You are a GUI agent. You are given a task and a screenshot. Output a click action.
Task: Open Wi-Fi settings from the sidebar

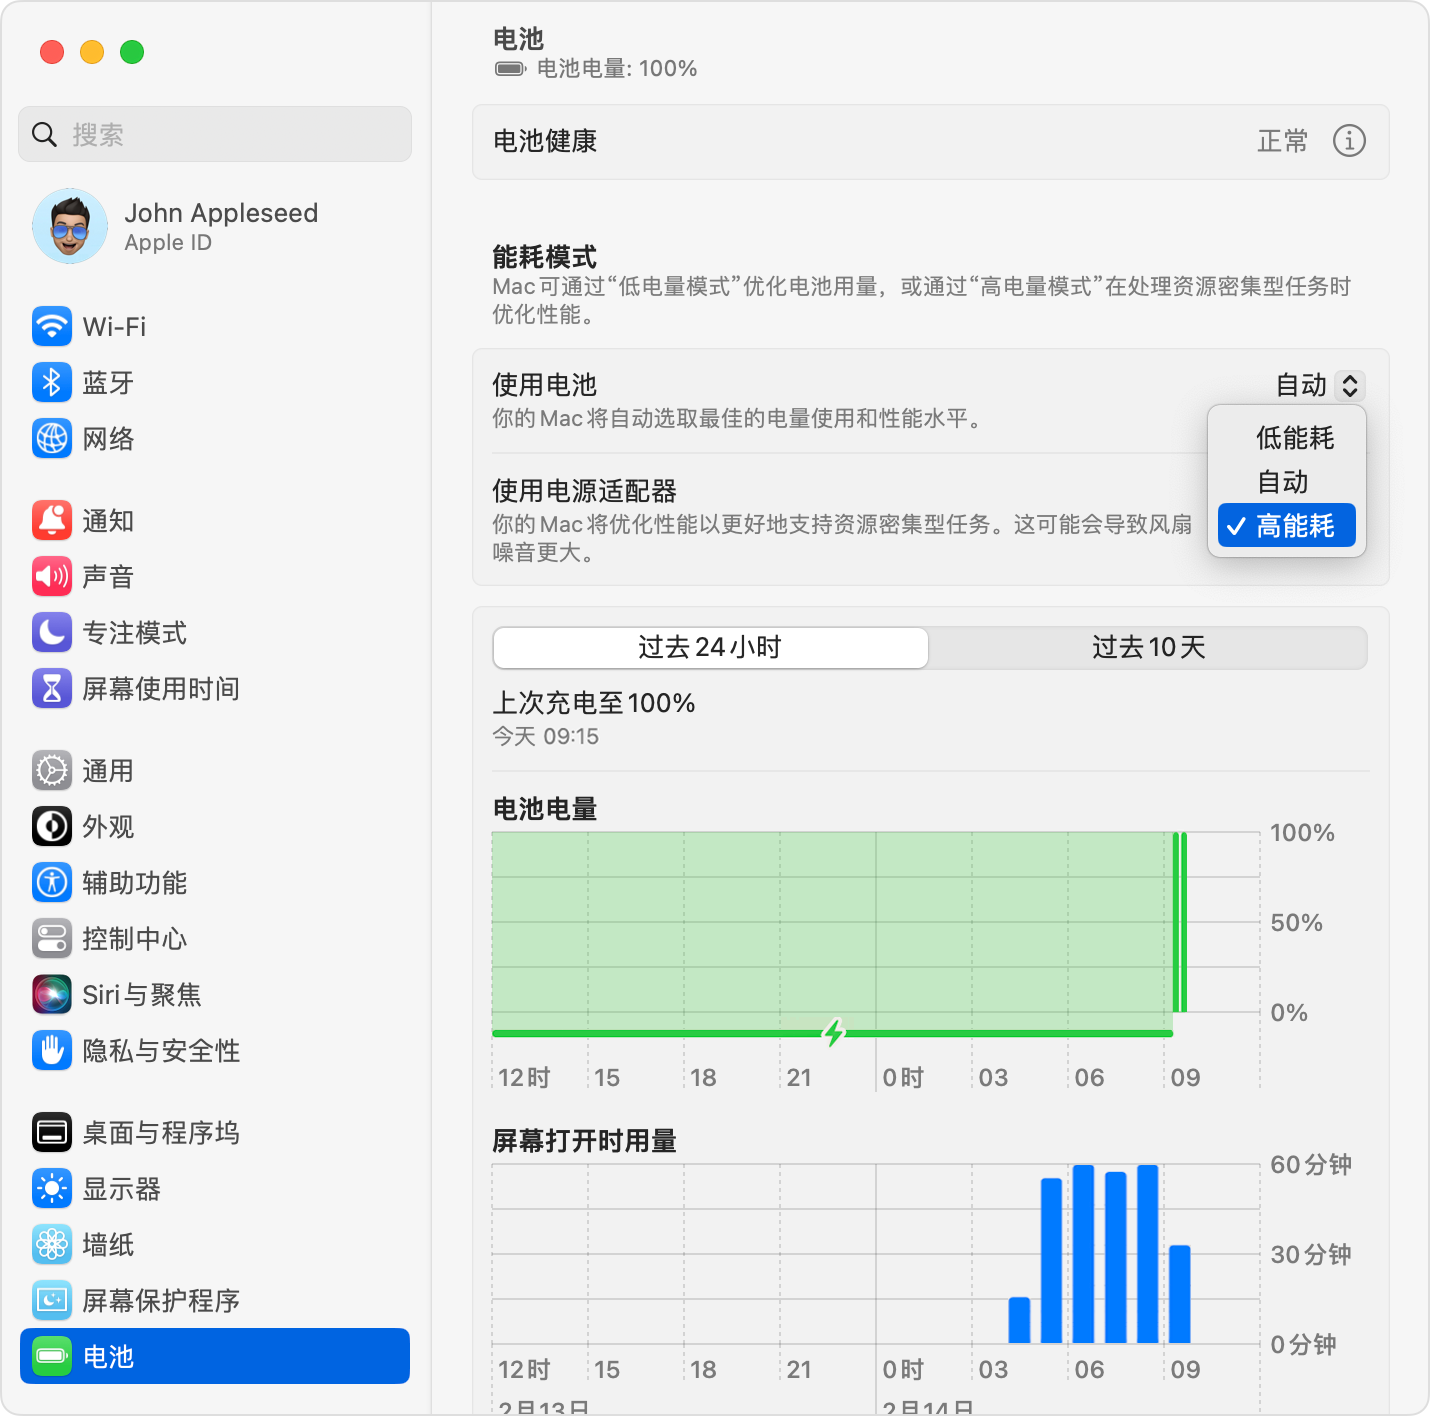tap(52, 326)
